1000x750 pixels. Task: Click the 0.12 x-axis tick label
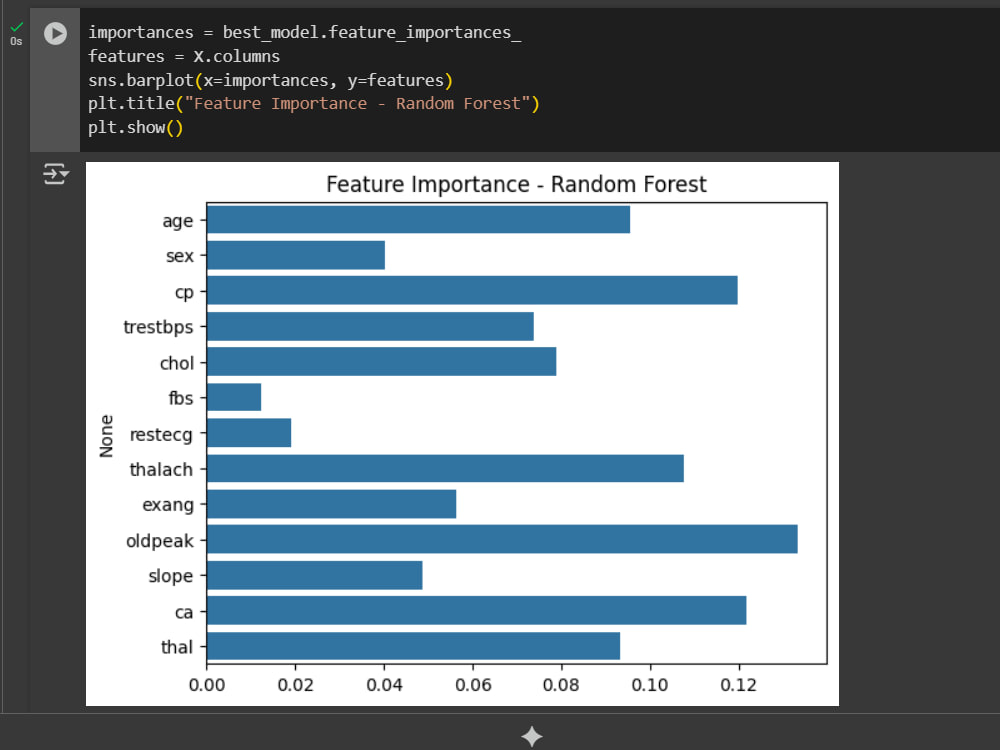click(738, 685)
